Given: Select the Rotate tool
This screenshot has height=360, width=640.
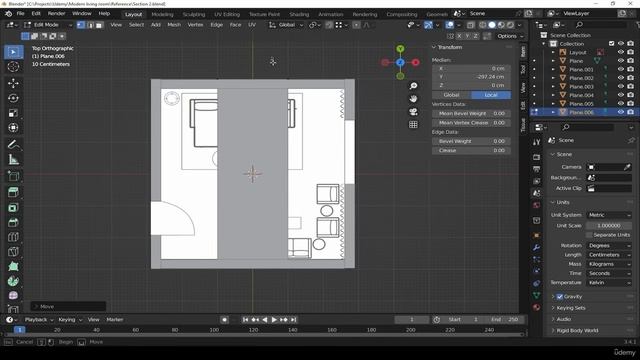Looking at the screenshot, I should pyautogui.click(x=13, y=98).
